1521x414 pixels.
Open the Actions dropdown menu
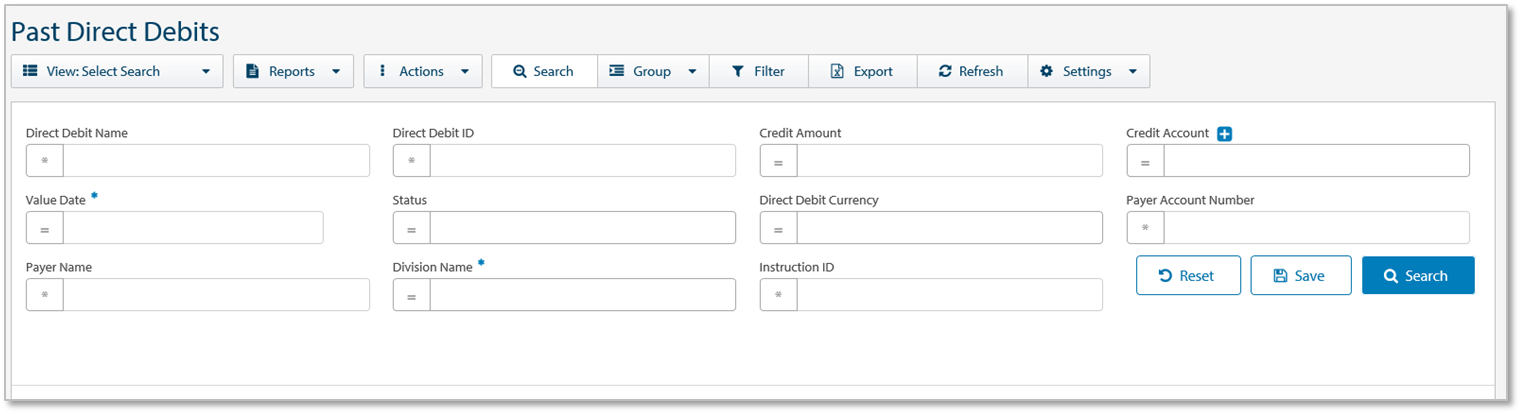[x=422, y=71]
